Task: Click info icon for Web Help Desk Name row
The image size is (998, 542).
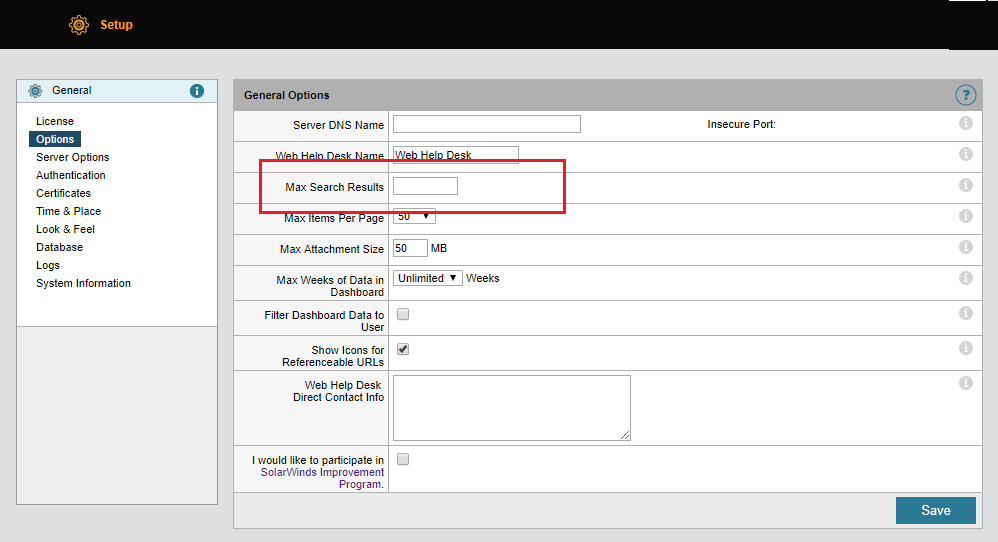Action: point(966,154)
